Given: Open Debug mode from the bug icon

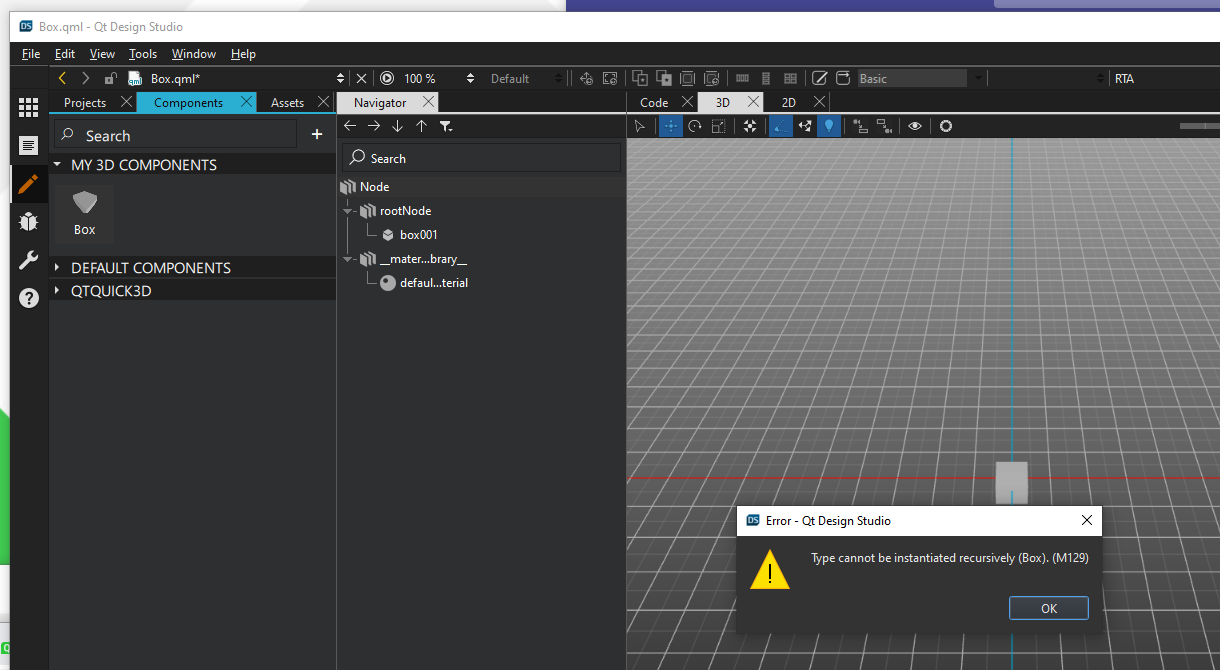Looking at the screenshot, I should click(x=28, y=222).
